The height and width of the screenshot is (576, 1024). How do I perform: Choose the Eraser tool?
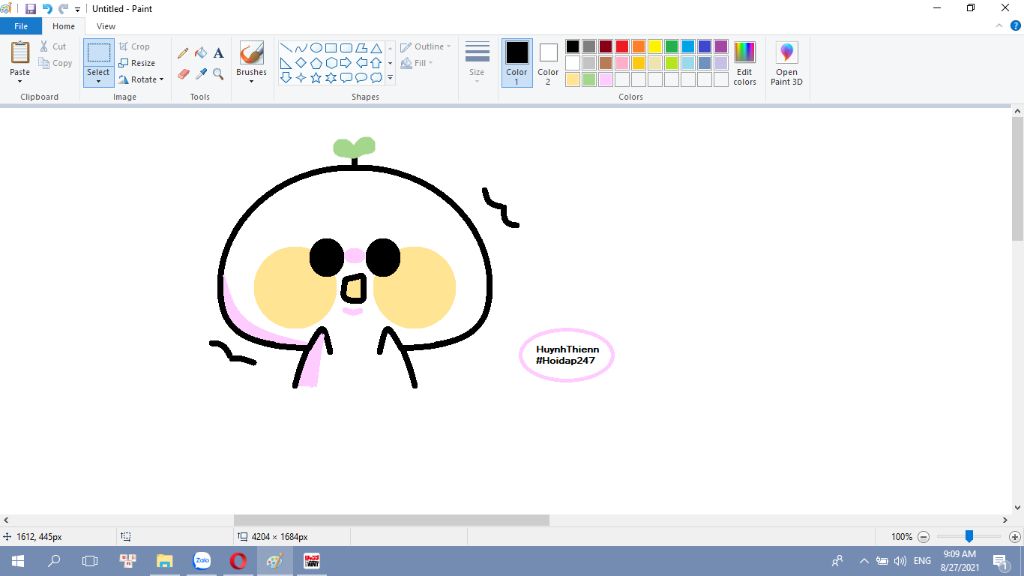pyautogui.click(x=183, y=74)
